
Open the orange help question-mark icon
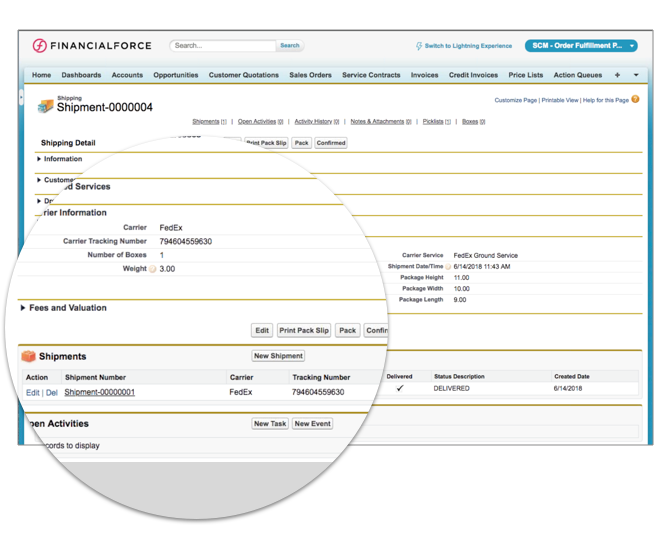[635, 99]
